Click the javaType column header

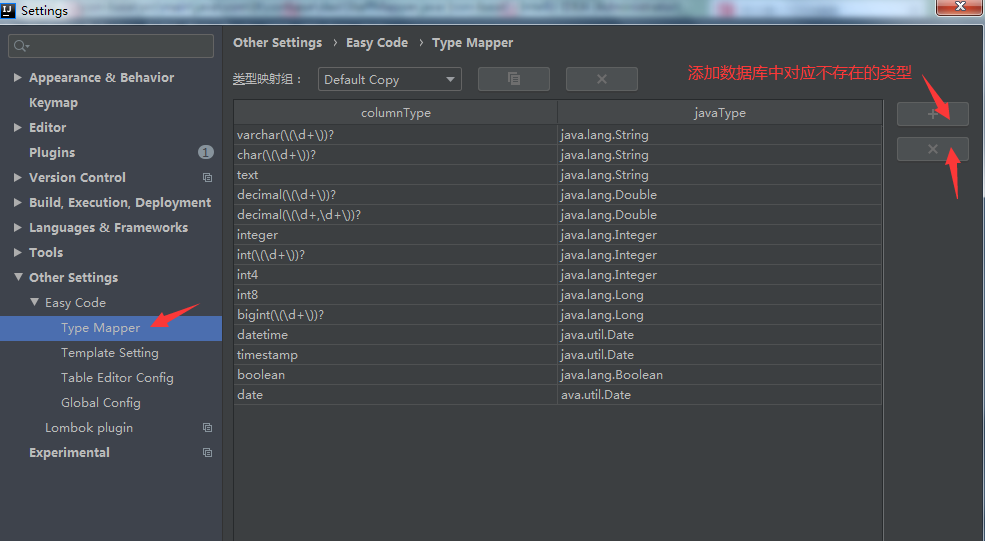click(720, 112)
